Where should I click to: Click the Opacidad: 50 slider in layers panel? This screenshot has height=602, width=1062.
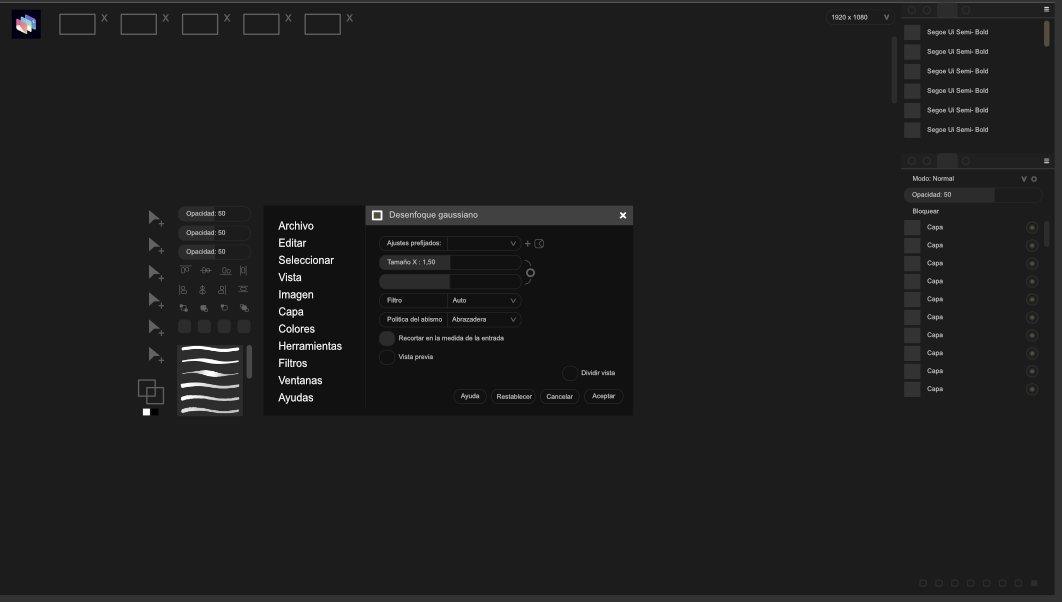coord(973,195)
